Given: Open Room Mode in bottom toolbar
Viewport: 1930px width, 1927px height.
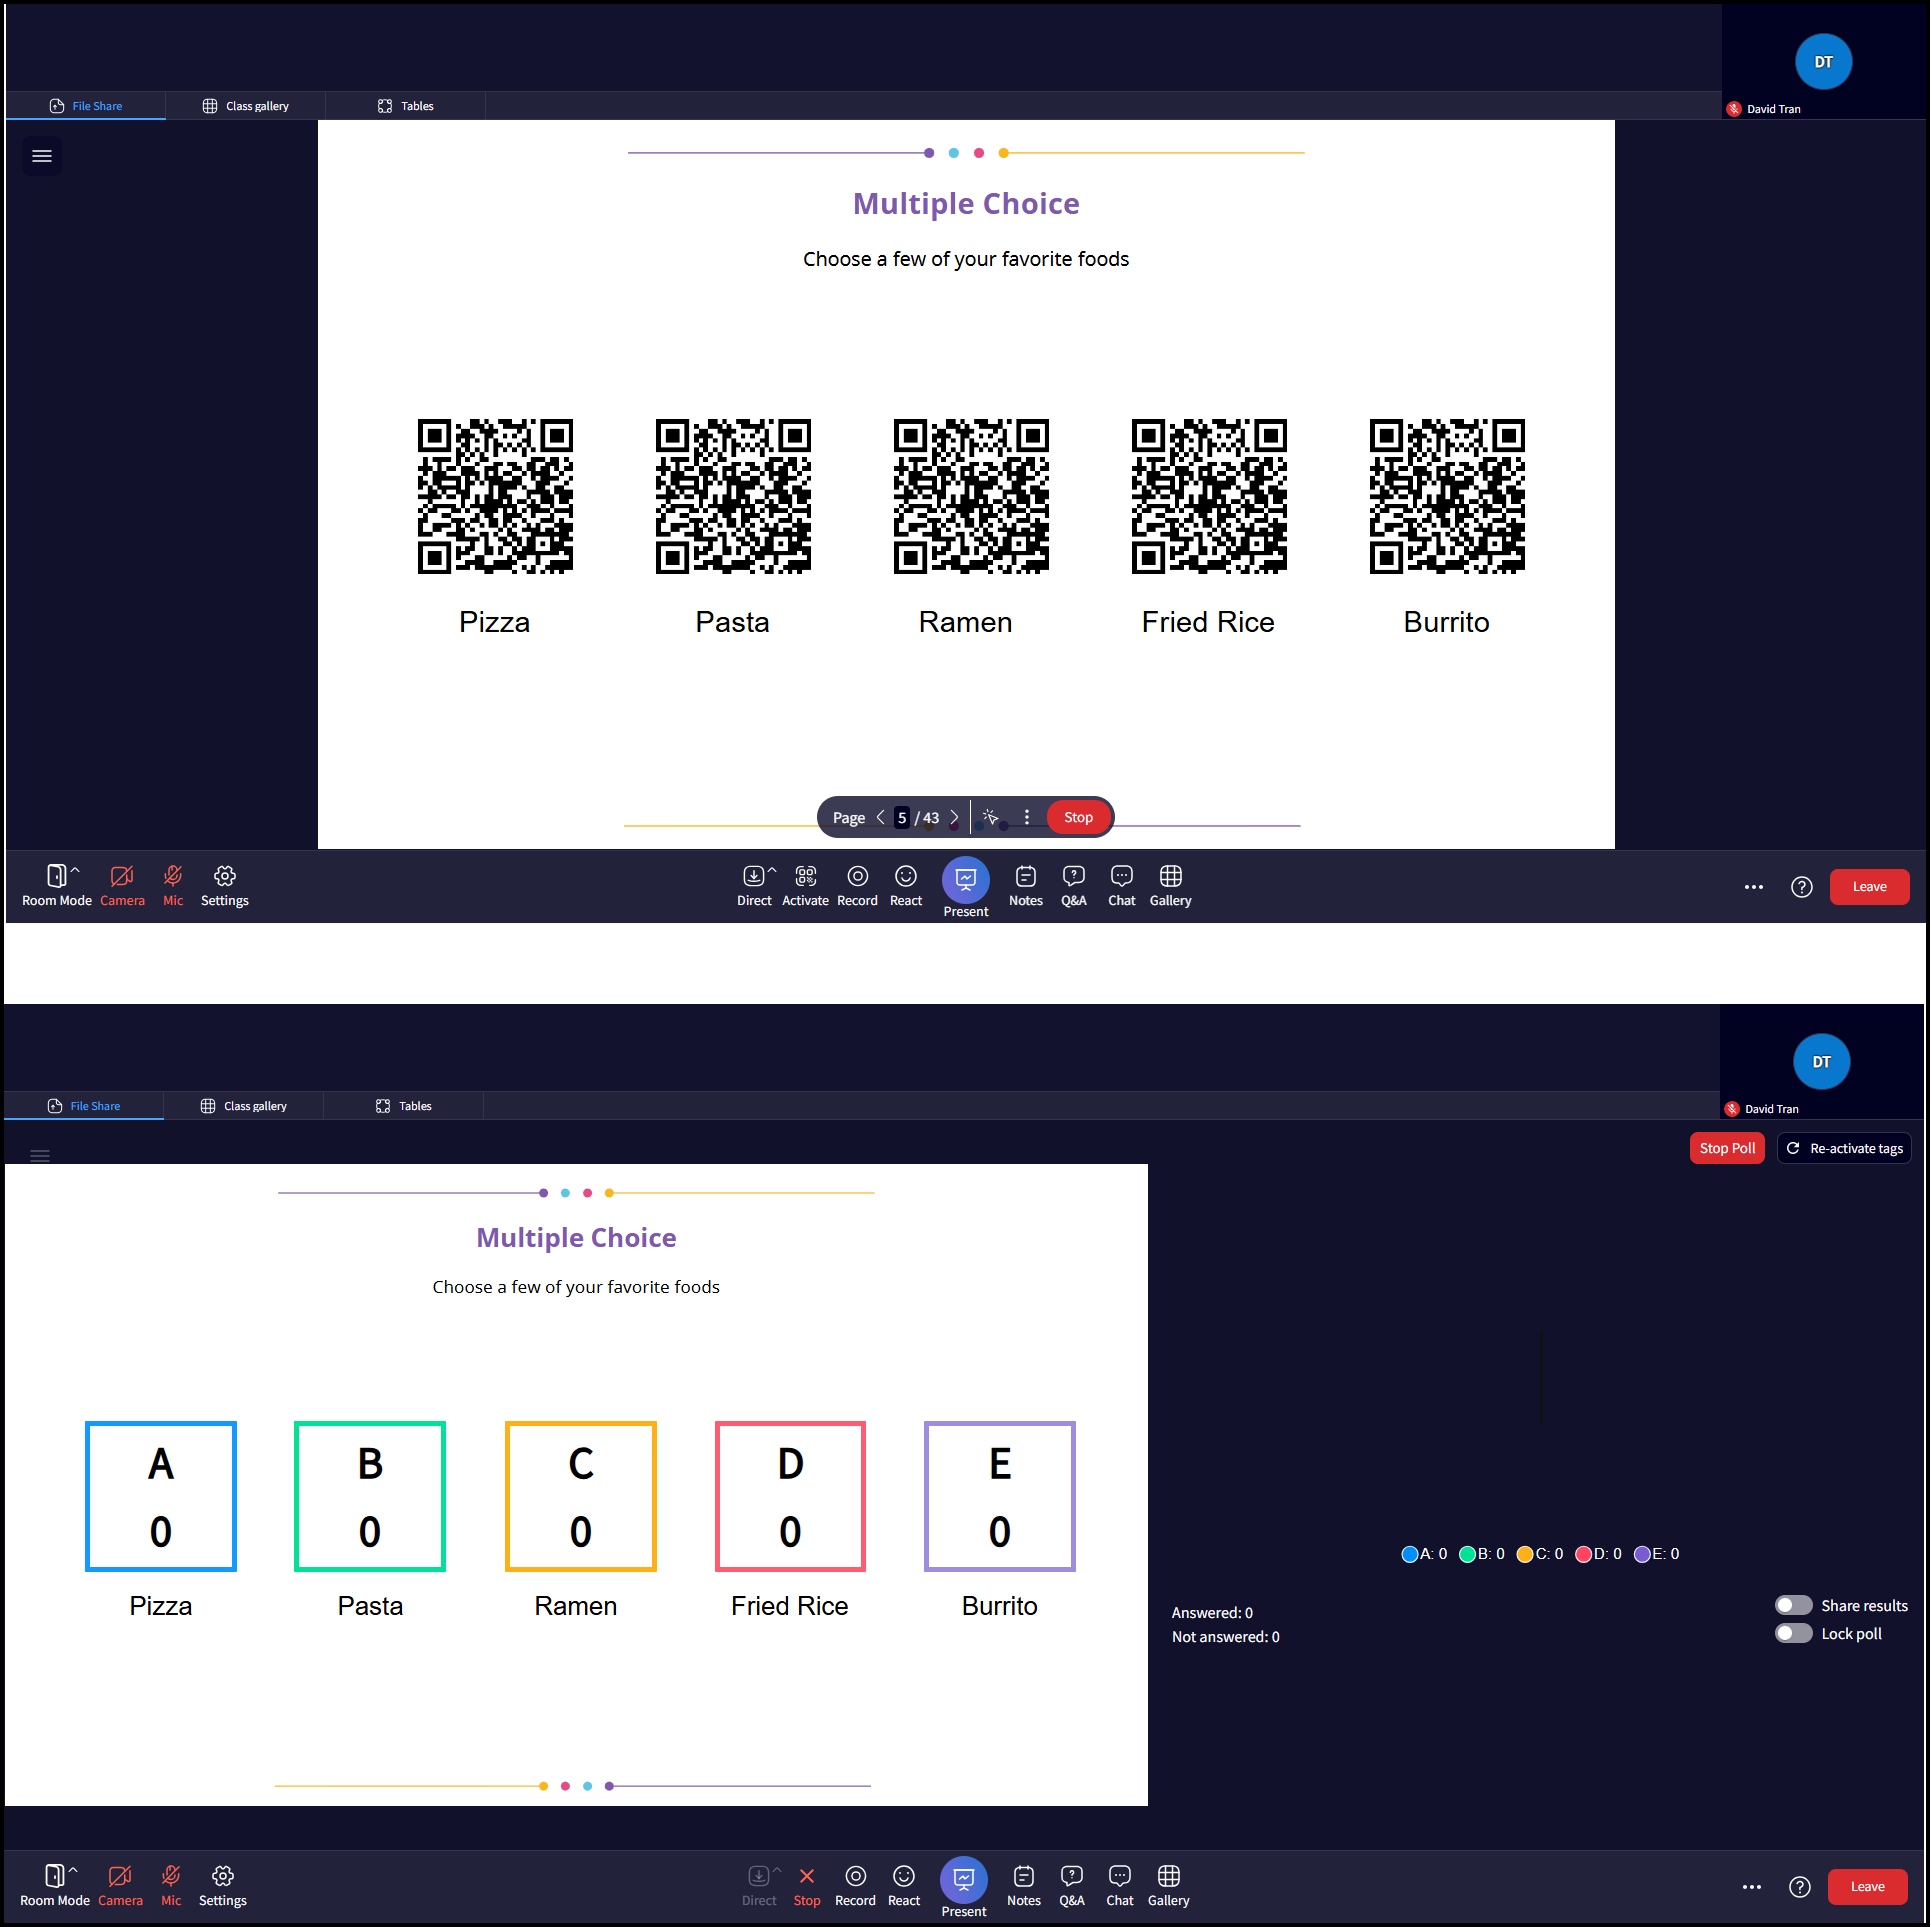Looking at the screenshot, I should click(55, 1886).
